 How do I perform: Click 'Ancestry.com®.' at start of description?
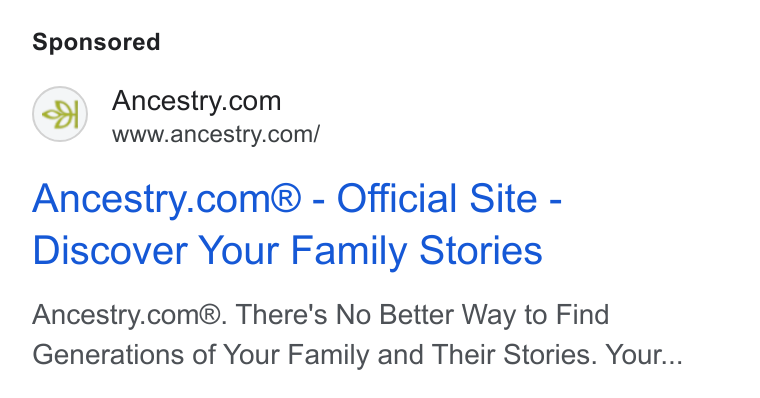[x=129, y=315]
